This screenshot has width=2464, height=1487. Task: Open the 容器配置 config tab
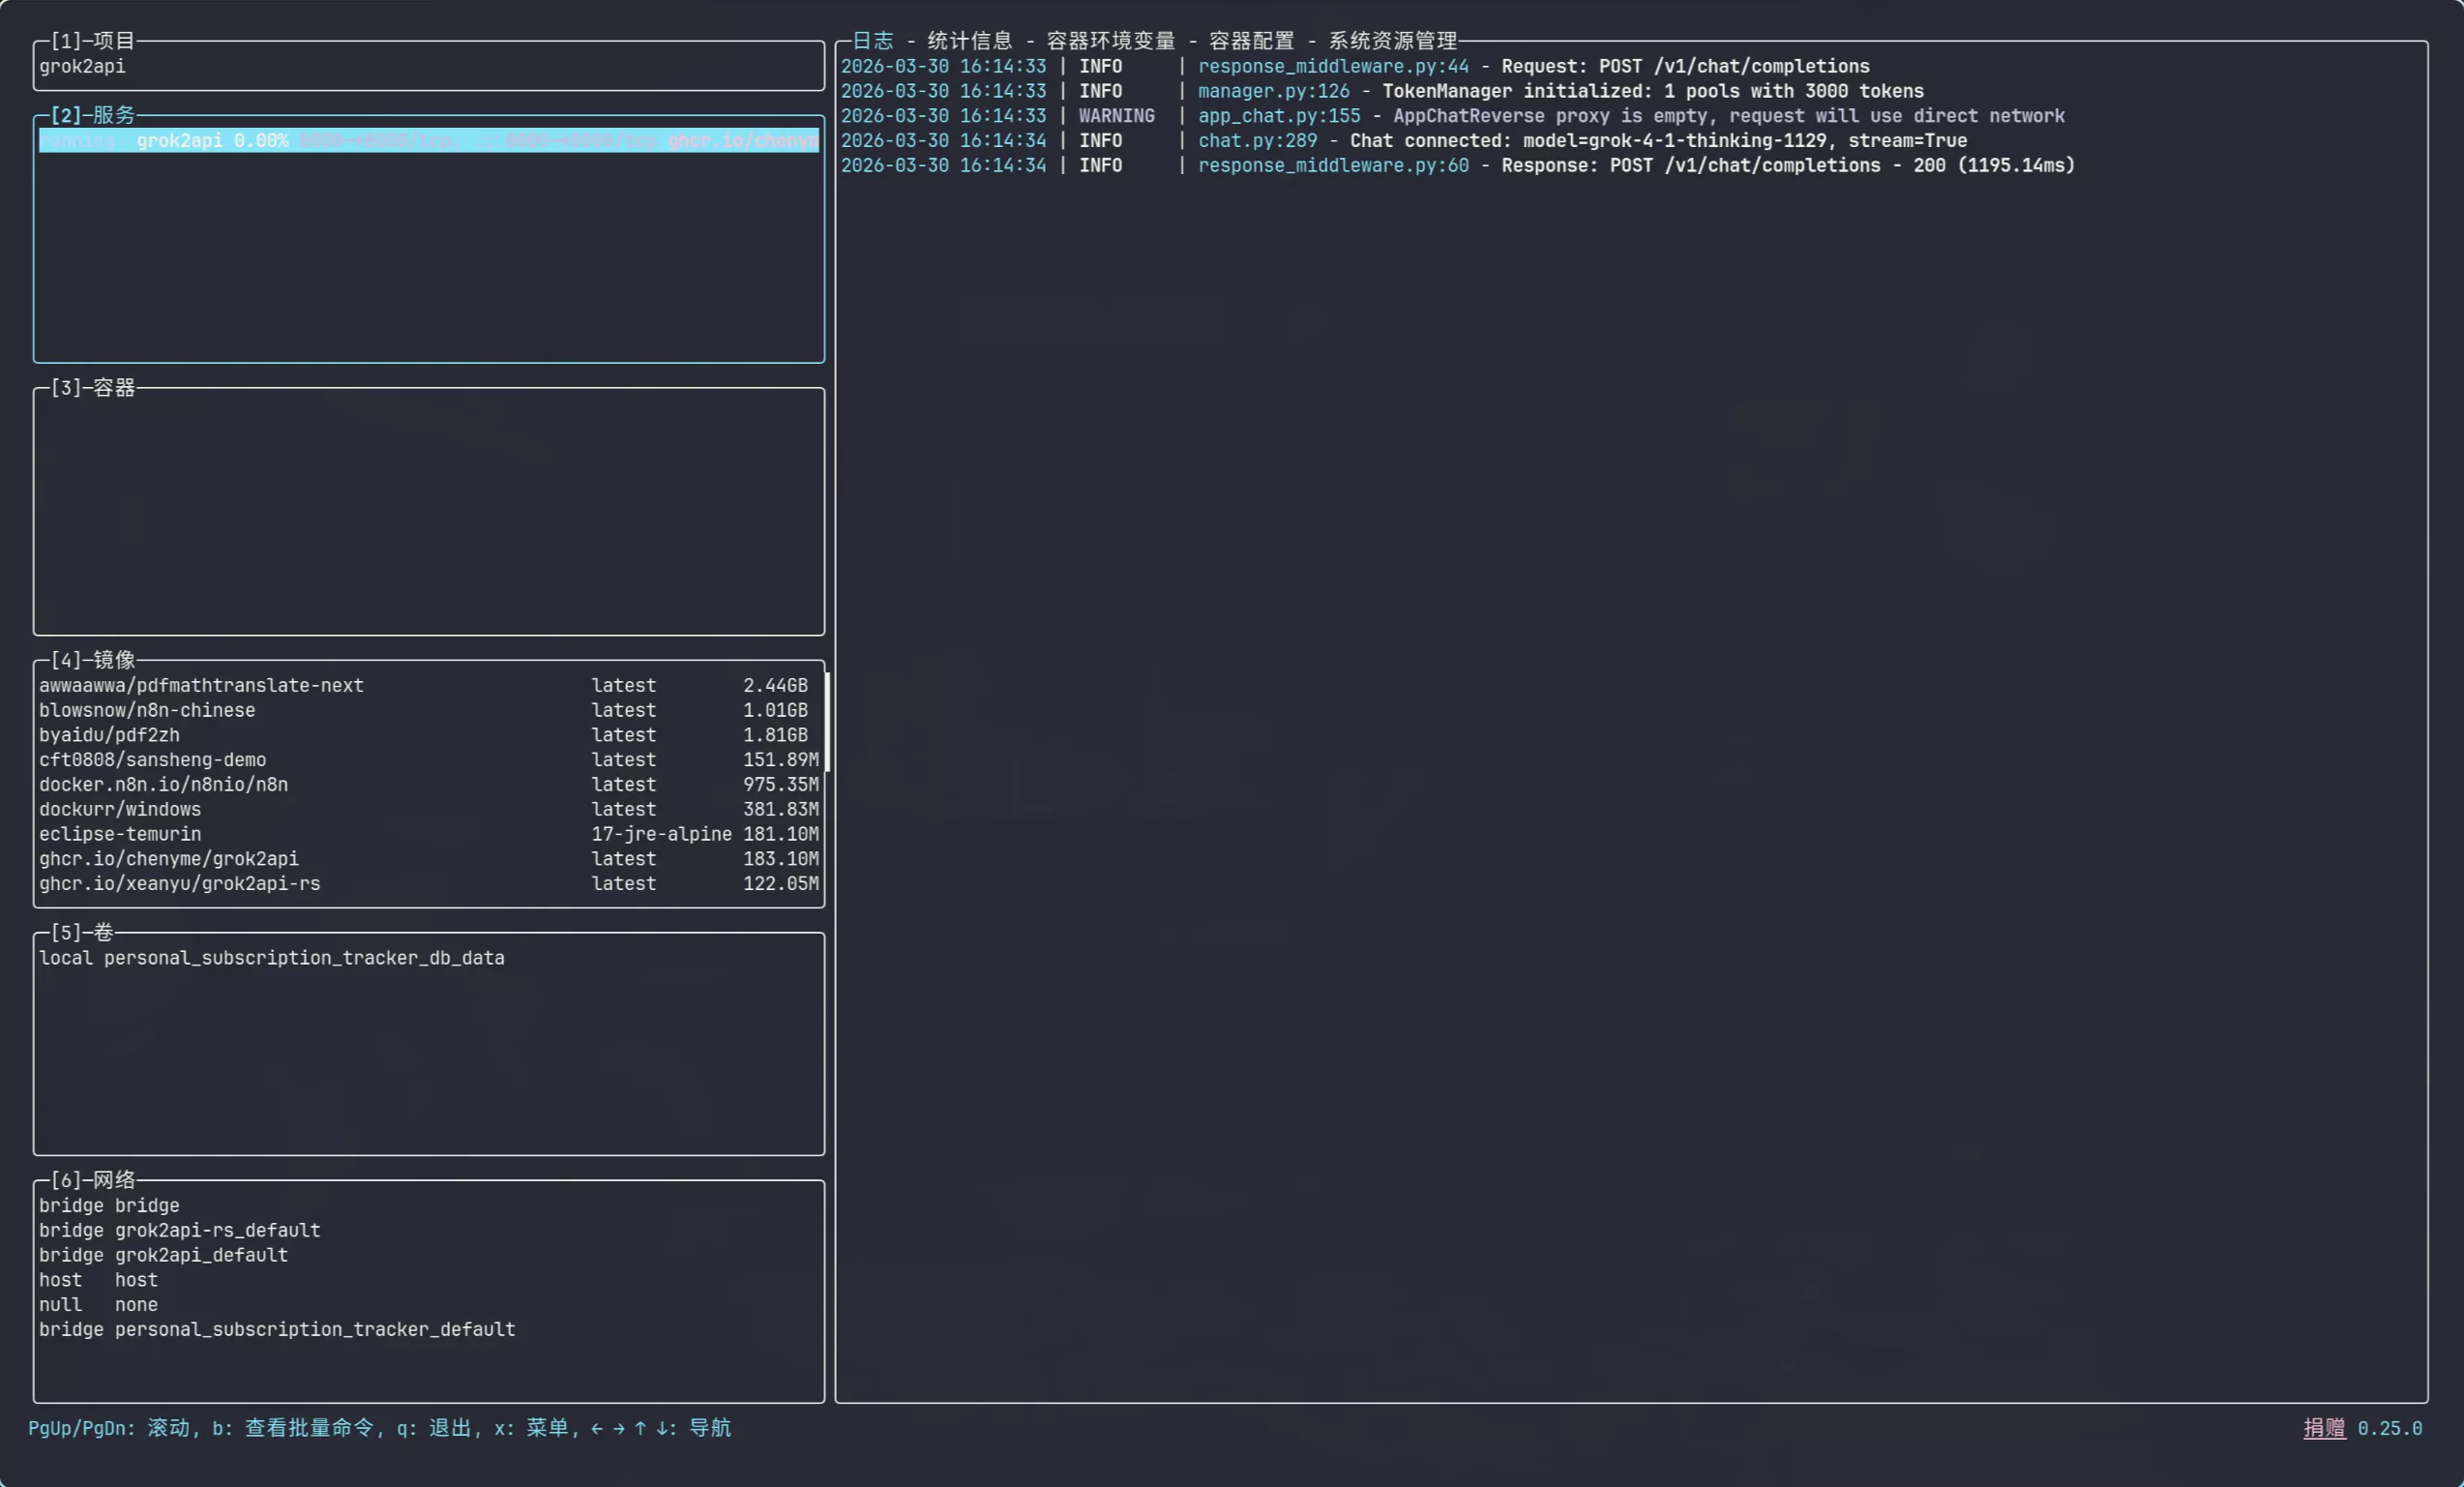tap(1251, 41)
